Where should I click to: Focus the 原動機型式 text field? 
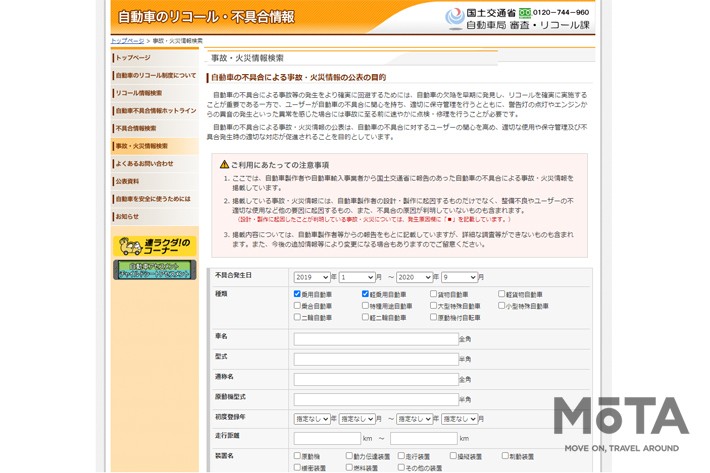[x=376, y=399]
